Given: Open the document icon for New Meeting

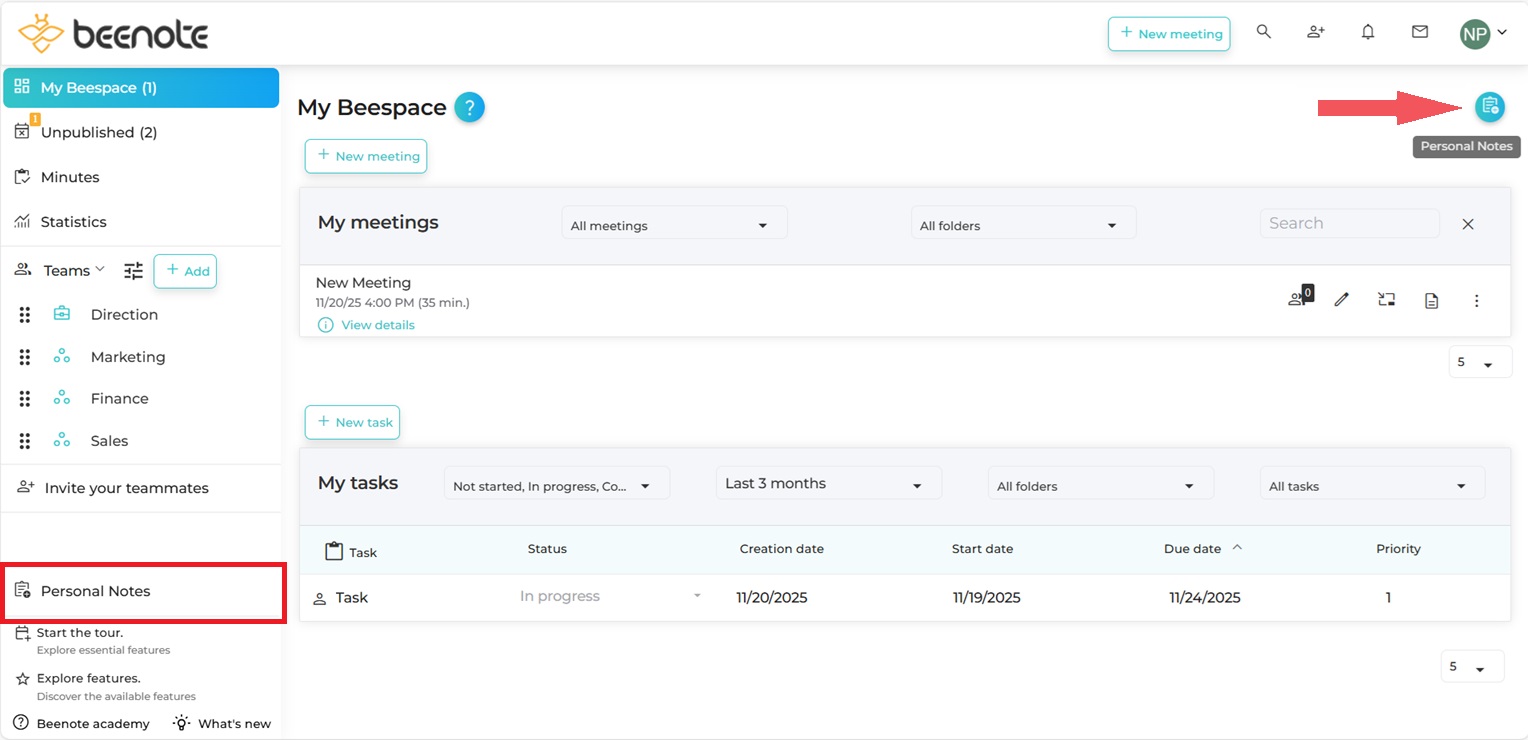Looking at the screenshot, I should 1431,298.
